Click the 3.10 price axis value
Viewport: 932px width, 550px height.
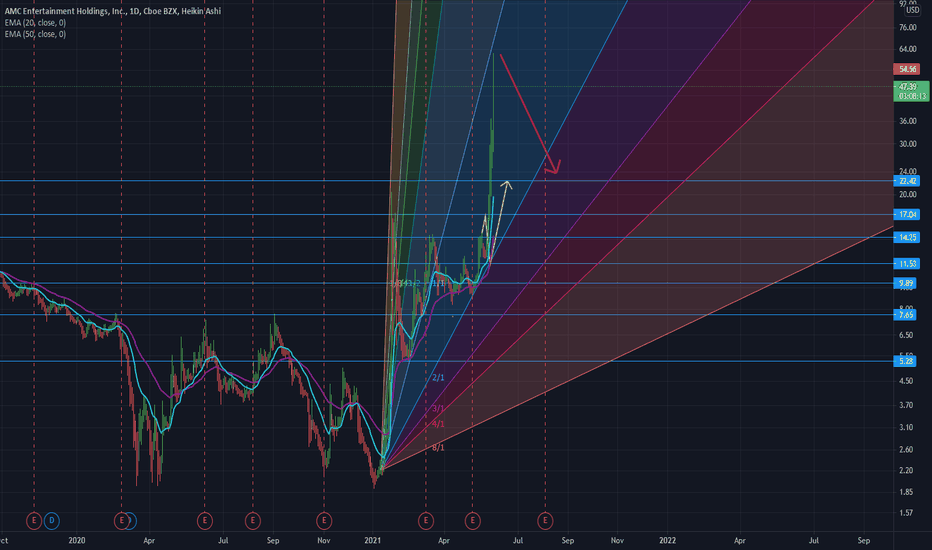906,428
